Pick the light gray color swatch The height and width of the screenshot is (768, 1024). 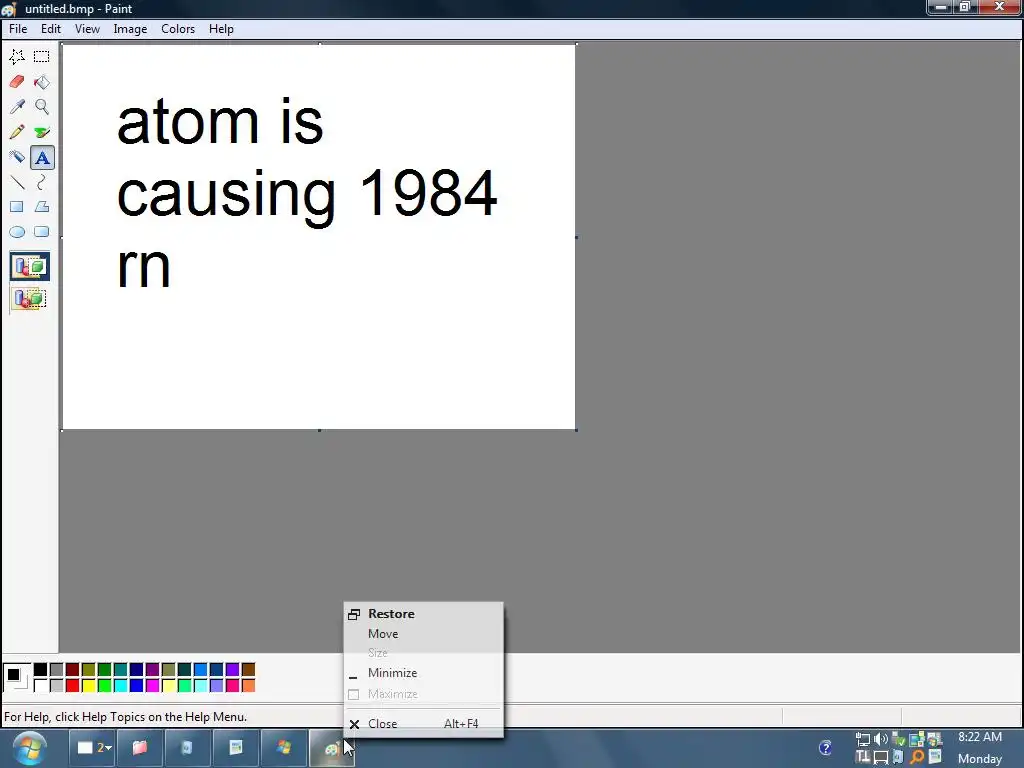tap(56, 686)
